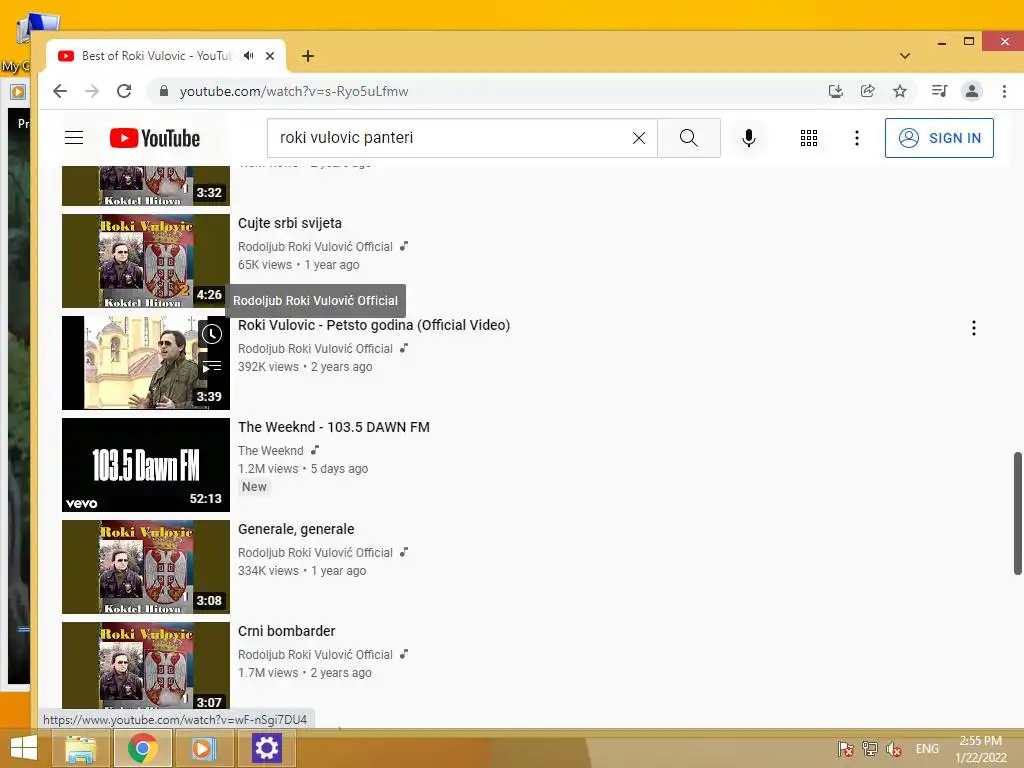Open settings gear taskbar app
This screenshot has width=1024, height=768.
[266, 748]
